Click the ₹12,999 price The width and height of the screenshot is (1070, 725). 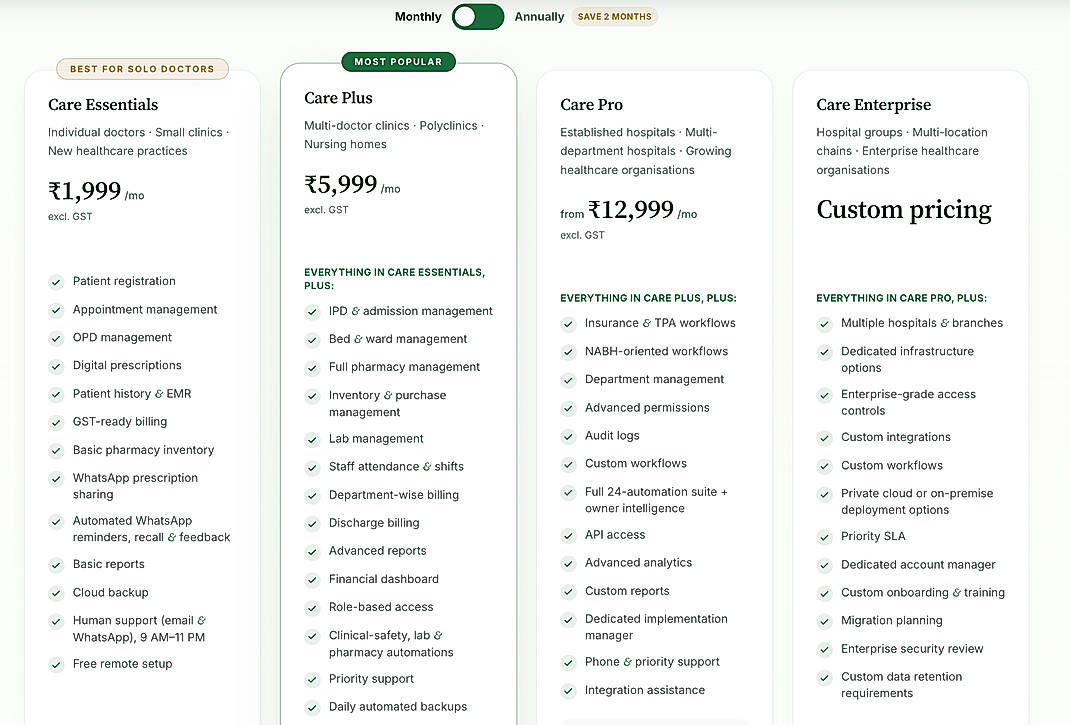(631, 209)
